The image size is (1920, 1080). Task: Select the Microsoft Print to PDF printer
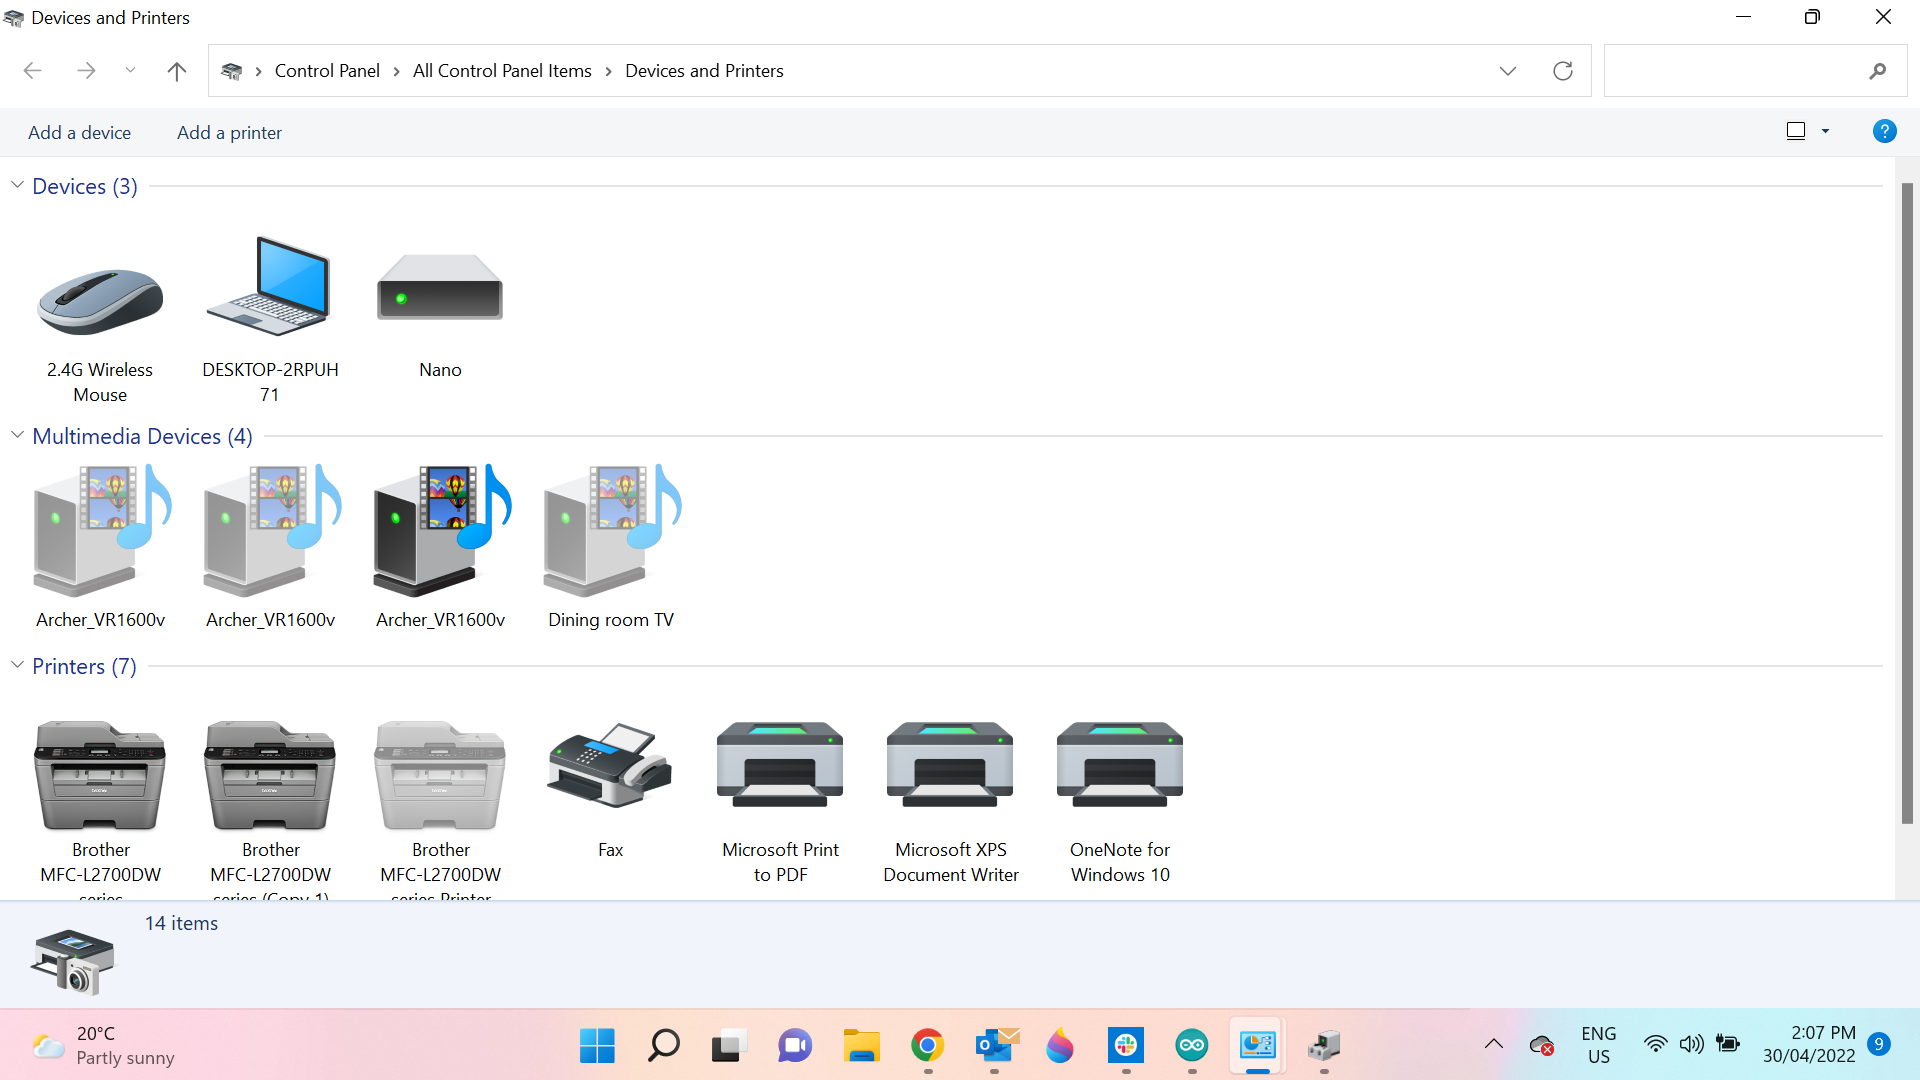coord(780,768)
